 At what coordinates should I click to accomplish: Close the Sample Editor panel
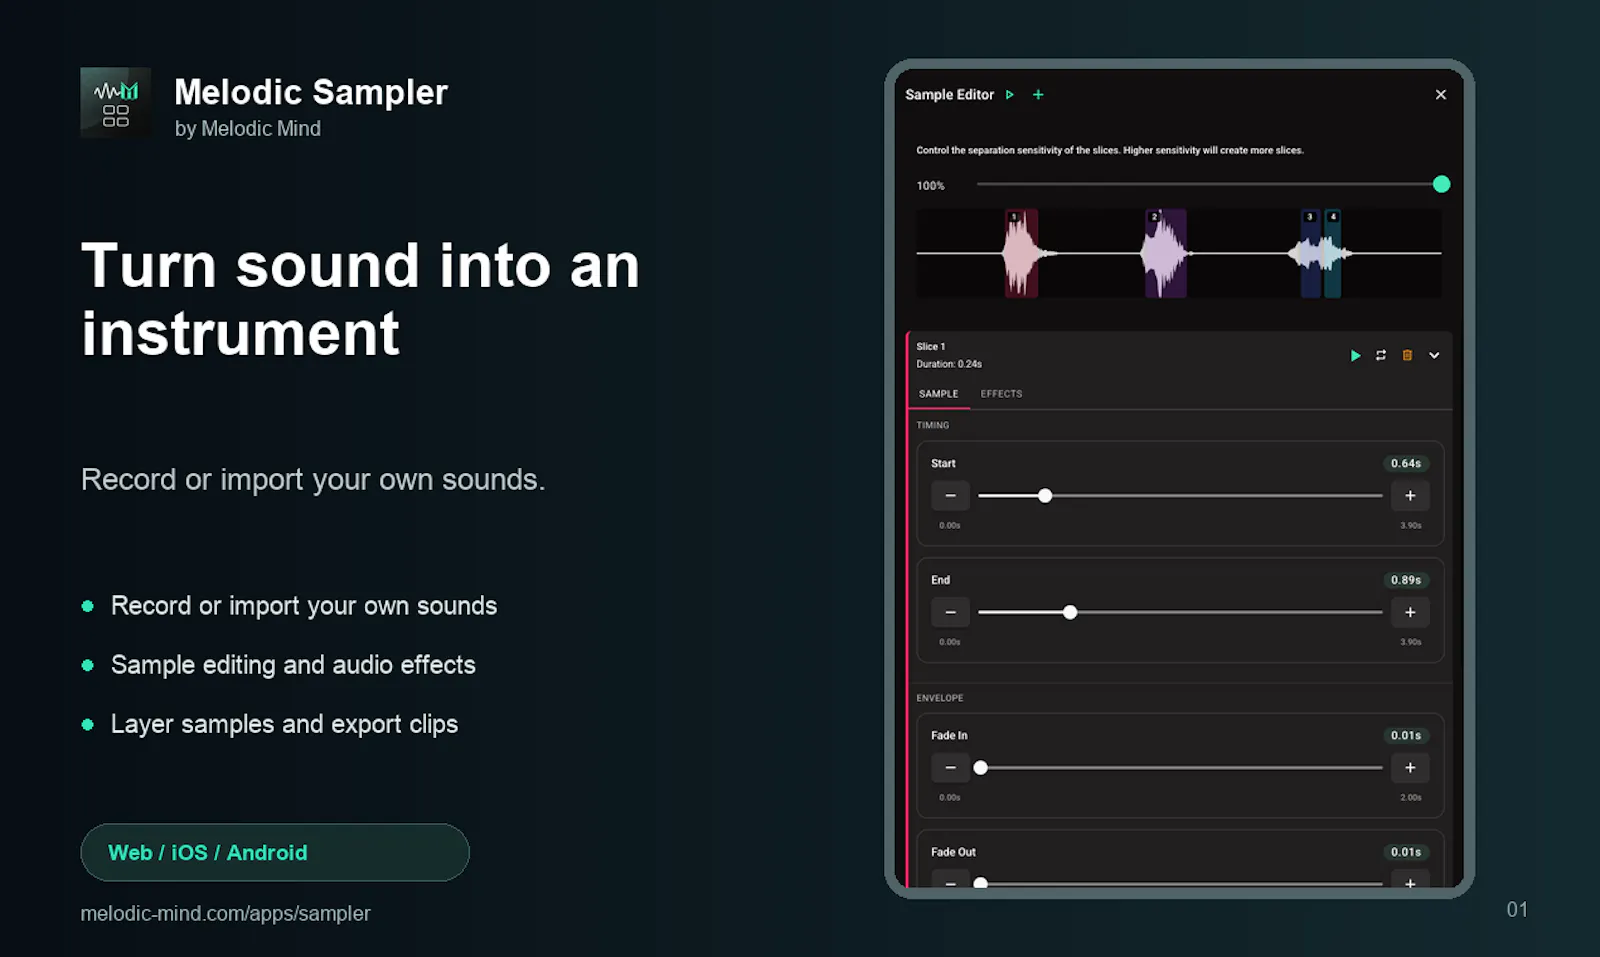pos(1441,95)
